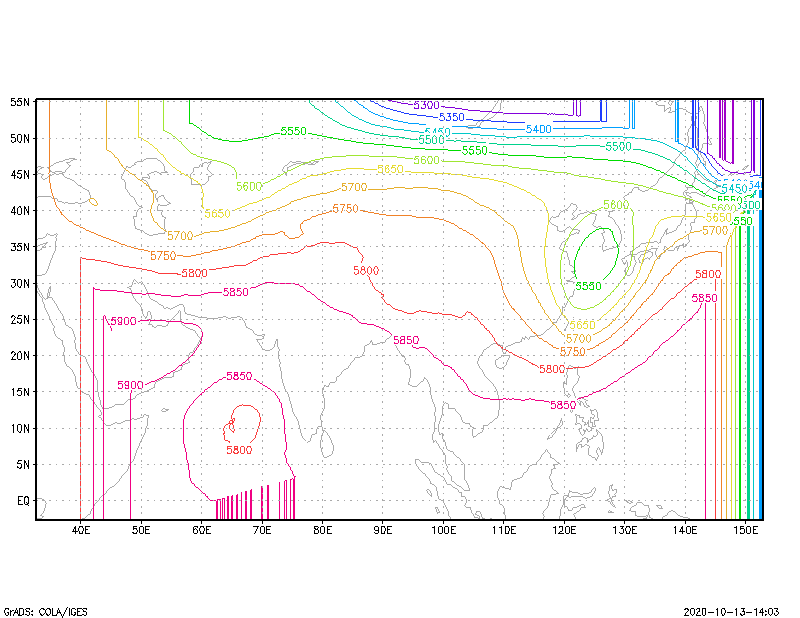Viewport: 800px width, 618px height.
Task: Click the red 5800 label under Arabian Sea closed contour
Action: tap(239, 450)
